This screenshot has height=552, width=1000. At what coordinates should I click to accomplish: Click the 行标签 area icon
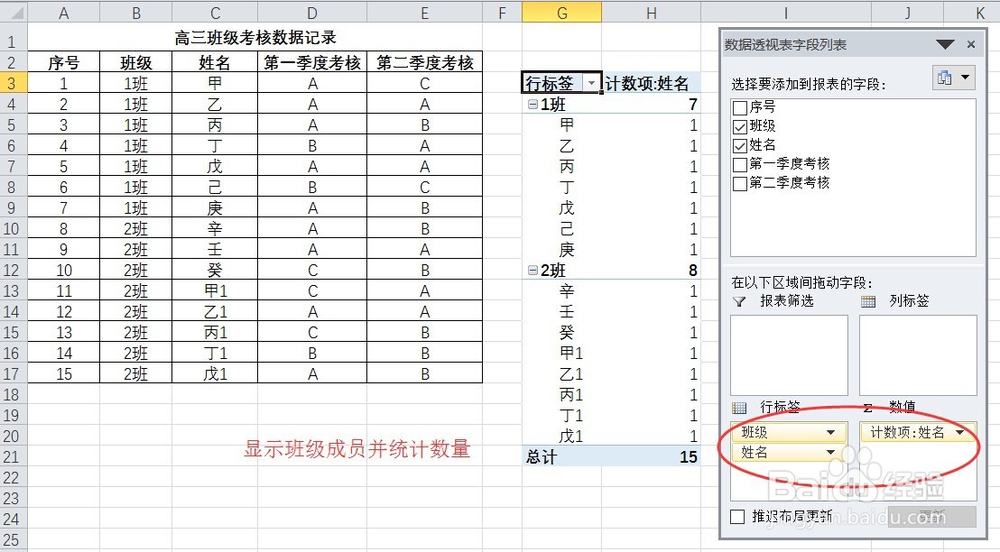pos(739,407)
